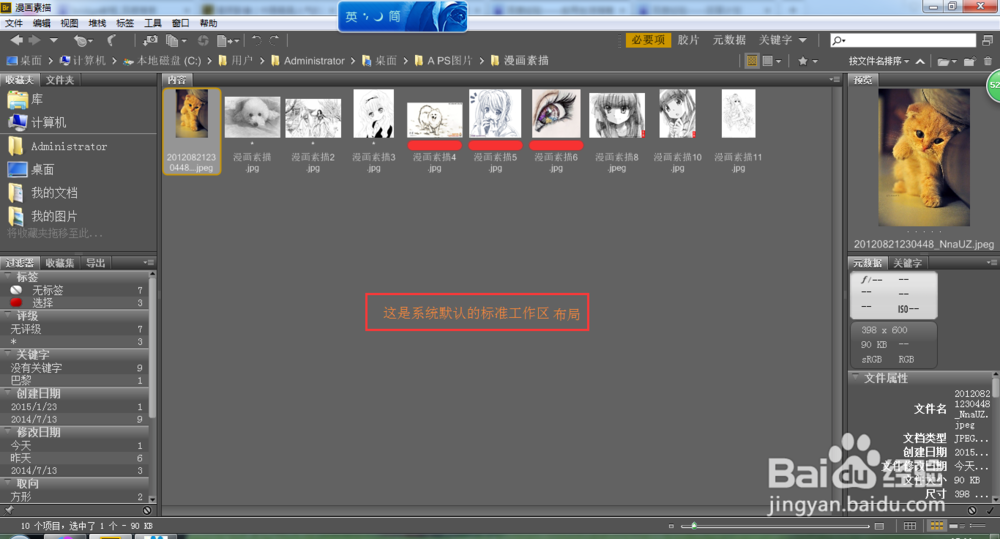1000x539 pixels.
Task: Lock thumbnail grid in status bar
Action: 910,526
